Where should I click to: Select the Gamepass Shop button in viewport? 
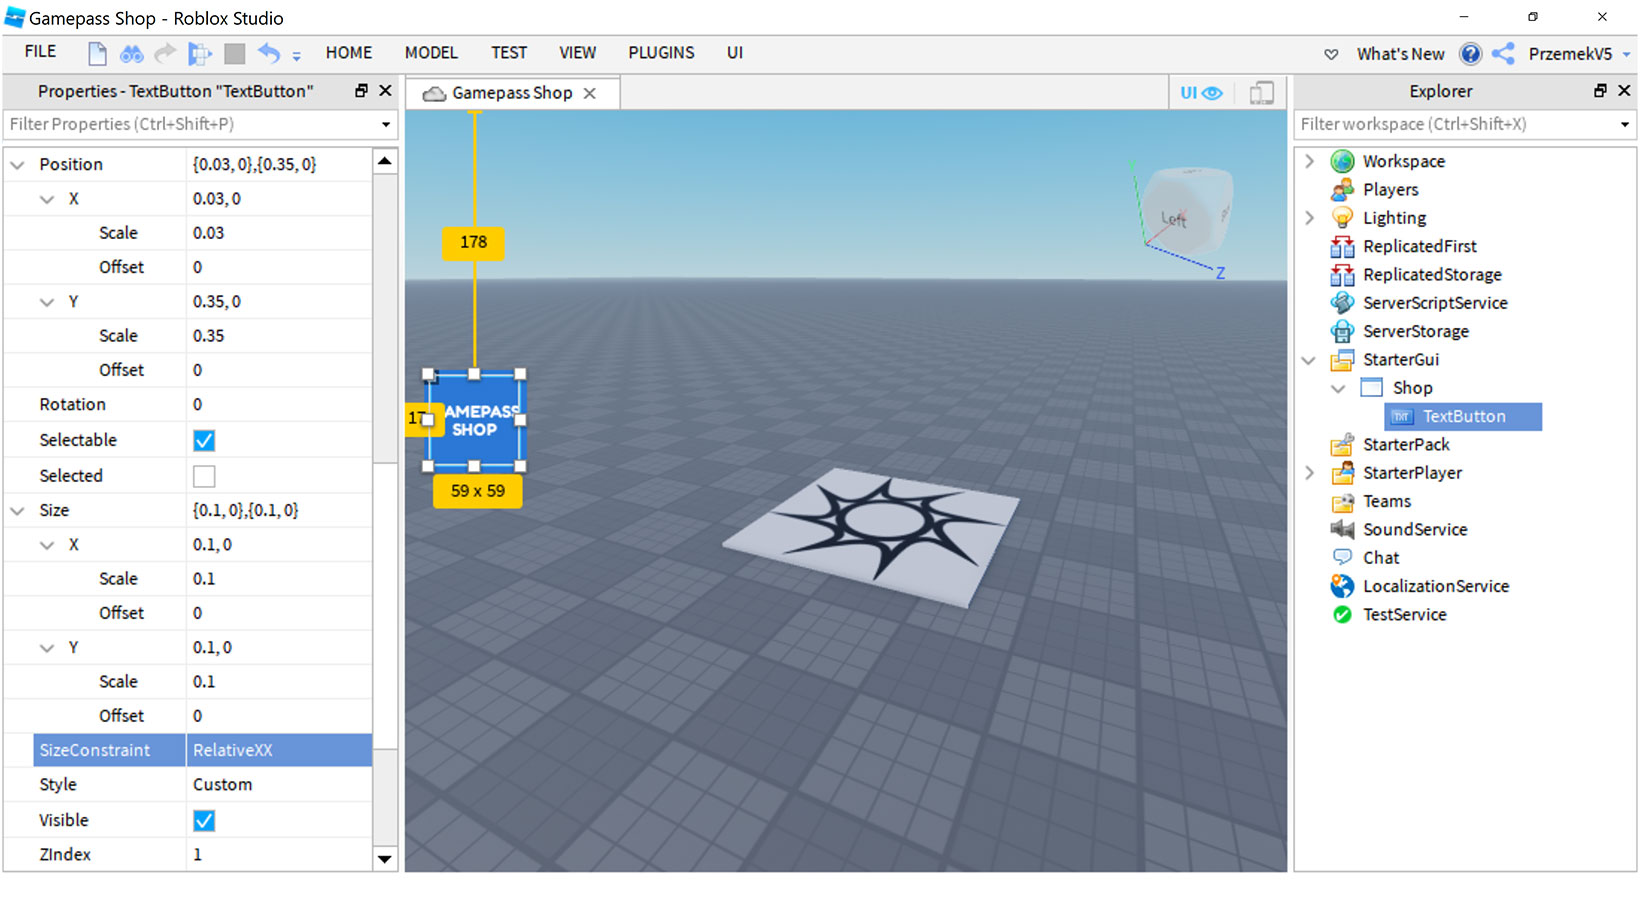coord(475,420)
